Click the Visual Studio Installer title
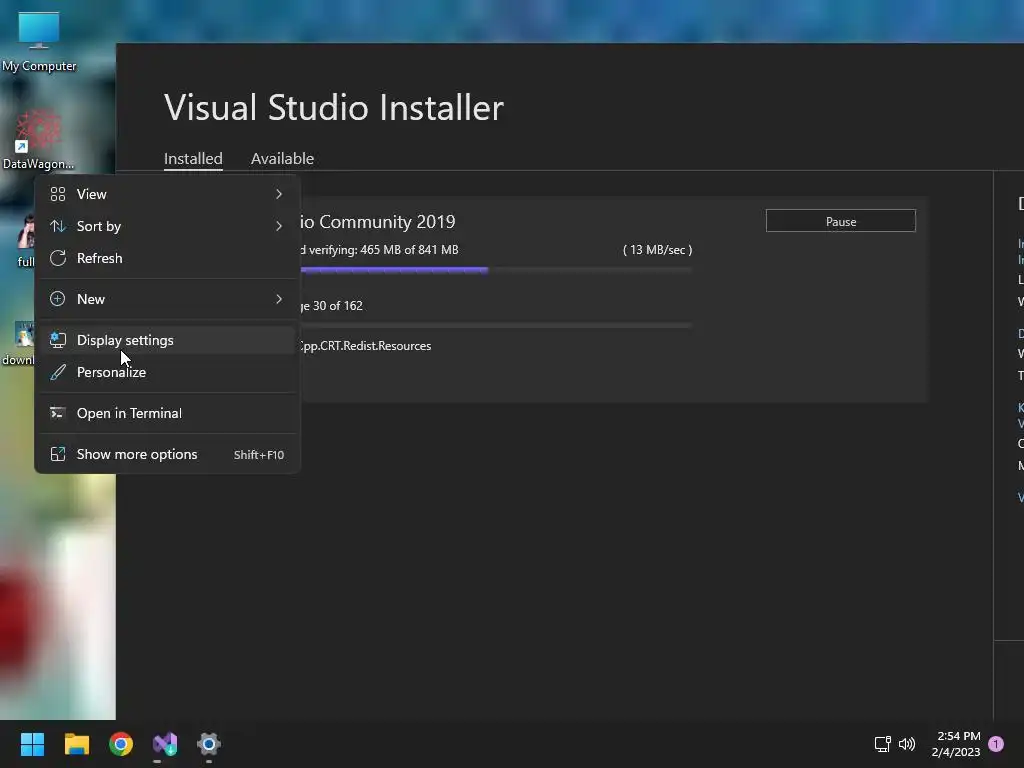 [334, 108]
